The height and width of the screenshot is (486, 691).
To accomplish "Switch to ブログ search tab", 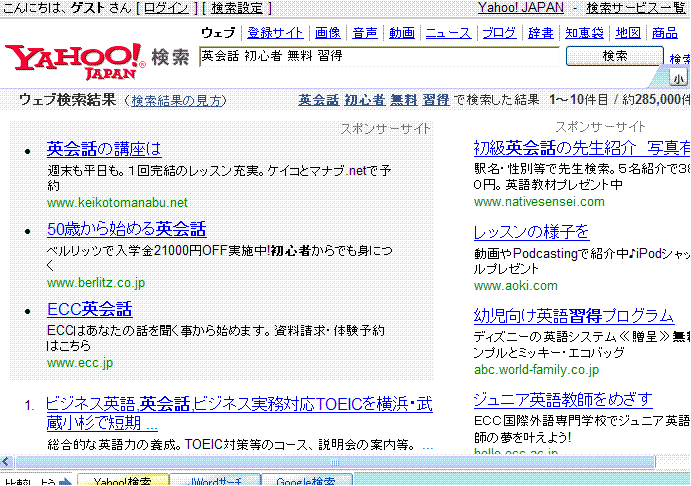I will 499,33.
